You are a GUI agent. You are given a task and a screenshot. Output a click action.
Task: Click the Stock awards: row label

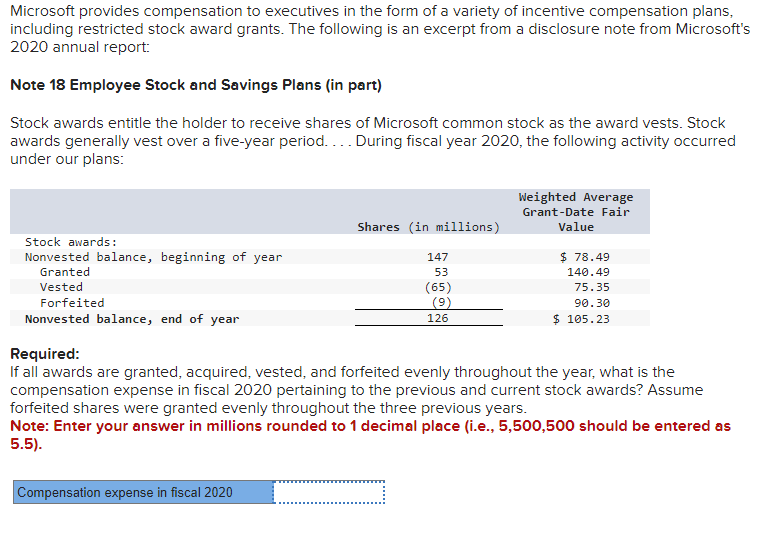click(71, 242)
